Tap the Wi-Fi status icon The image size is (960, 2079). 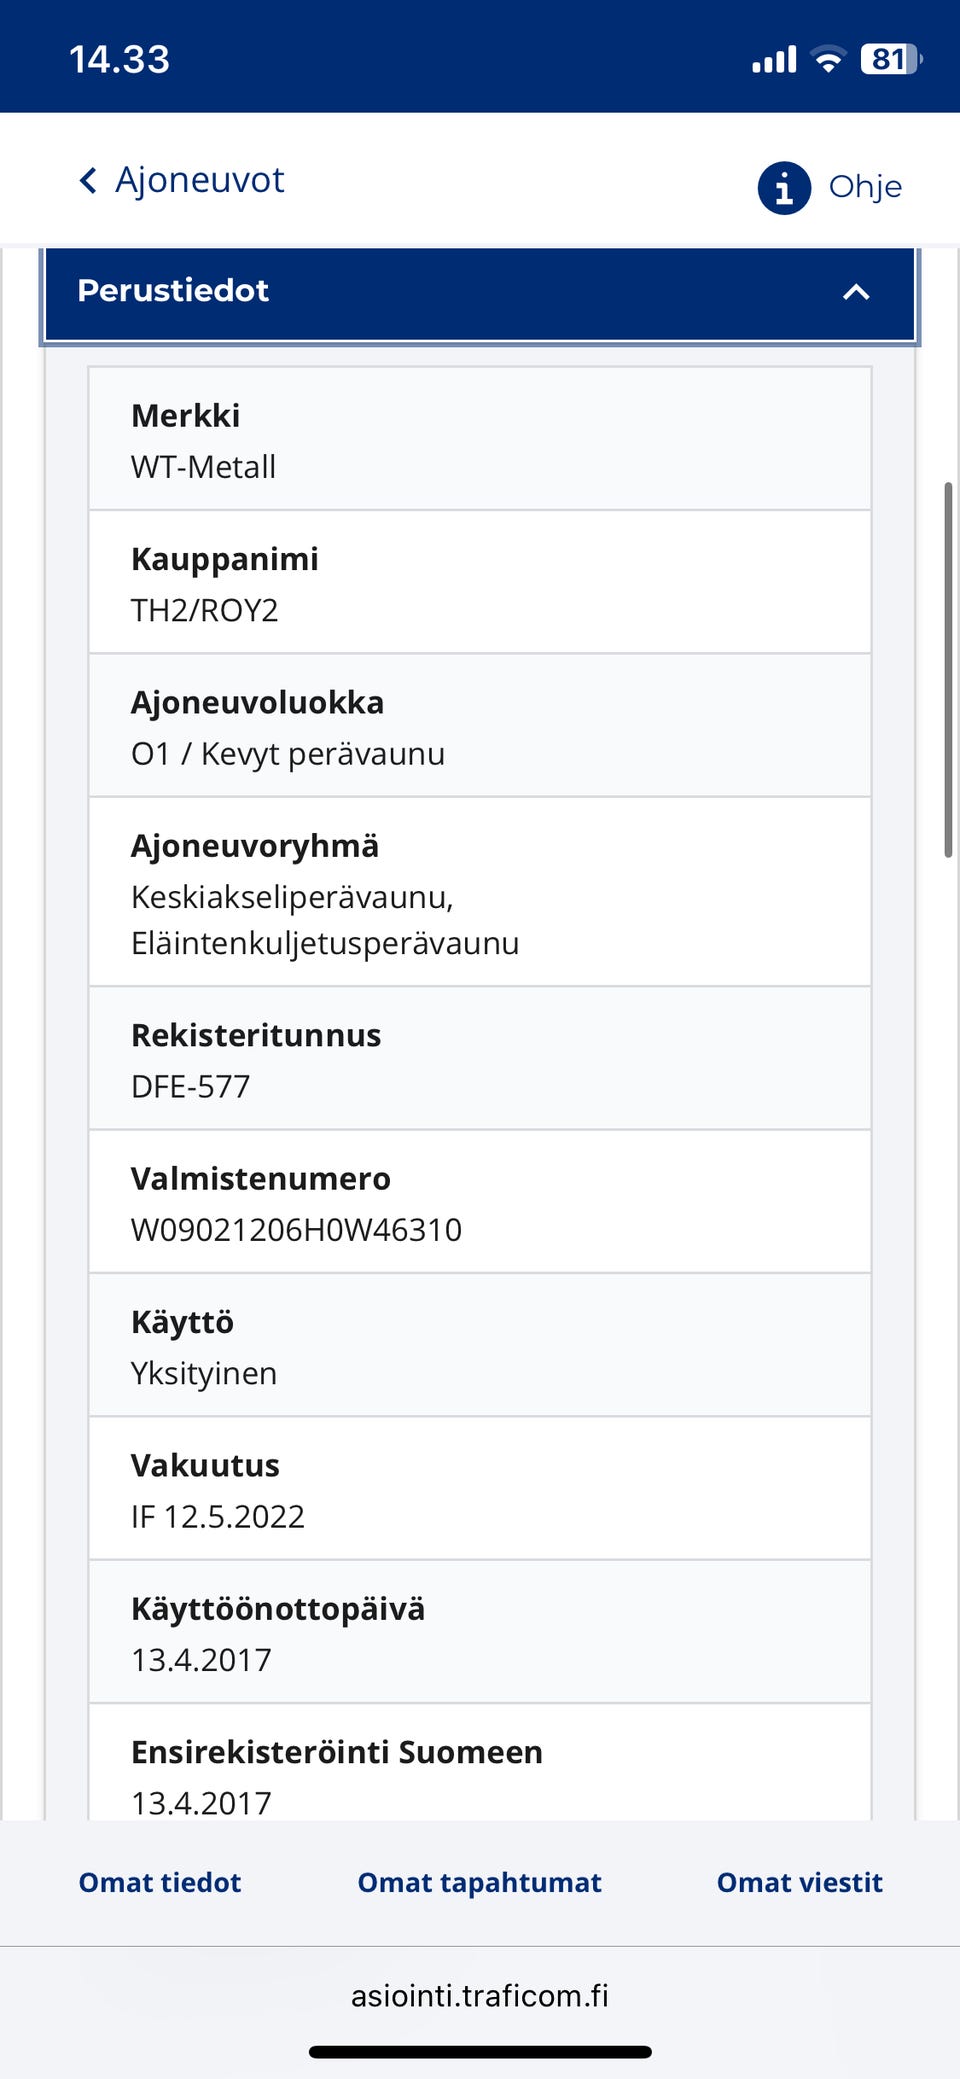(x=828, y=60)
